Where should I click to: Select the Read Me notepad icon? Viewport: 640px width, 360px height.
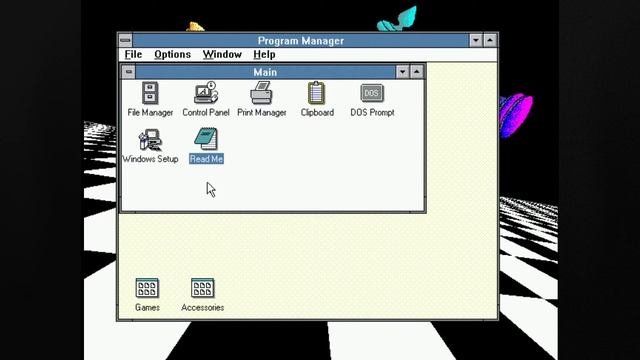point(206,139)
